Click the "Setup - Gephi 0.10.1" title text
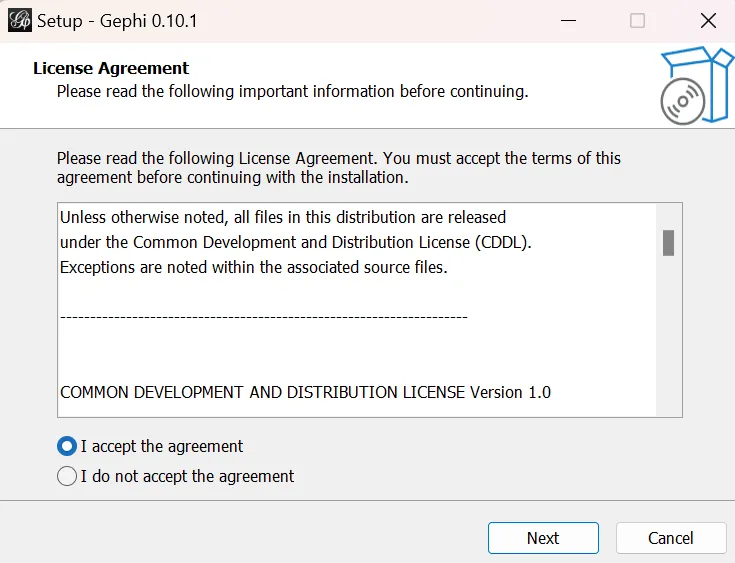Image resolution: width=735 pixels, height=563 pixels. tap(117, 20)
